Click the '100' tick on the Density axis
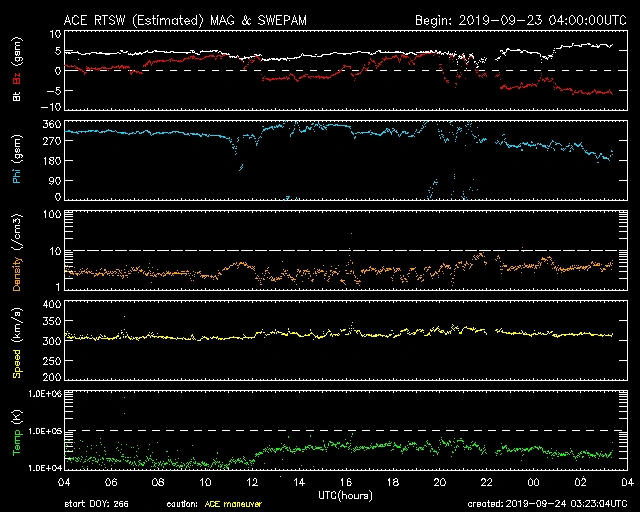Screen dimensions: 640x512 pos(52,214)
